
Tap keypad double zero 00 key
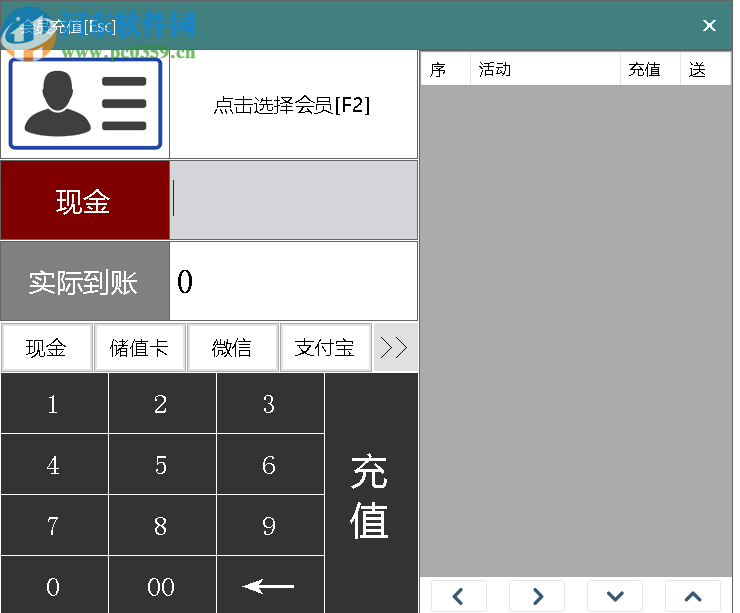coord(162,585)
